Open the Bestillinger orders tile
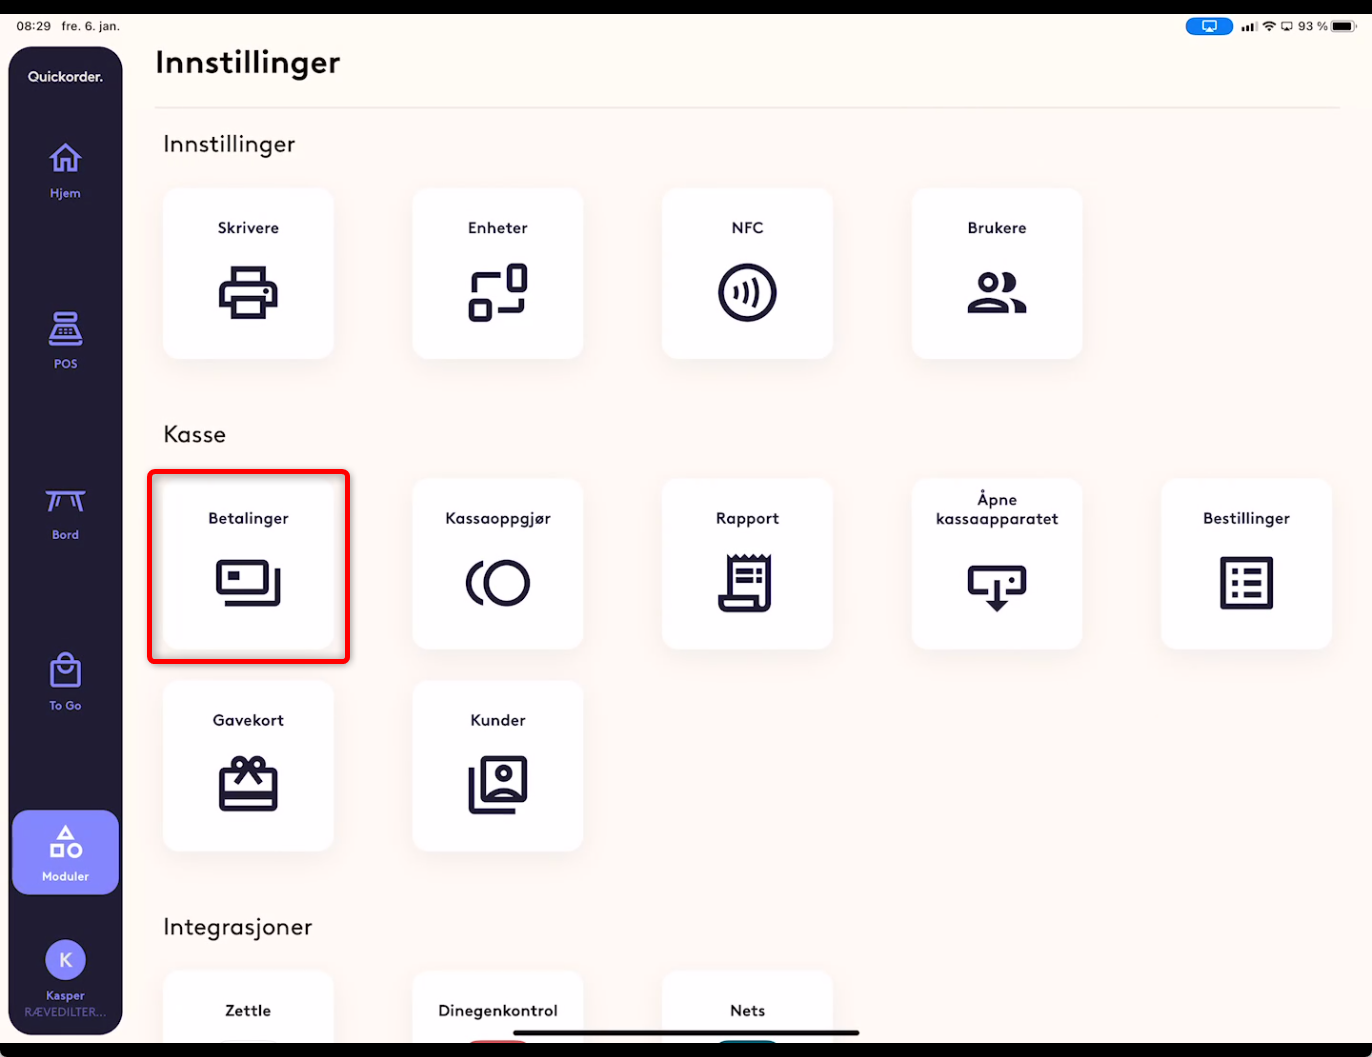Image resolution: width=1372 pixels, height=1057 pixels. (x=1246, y=564)
